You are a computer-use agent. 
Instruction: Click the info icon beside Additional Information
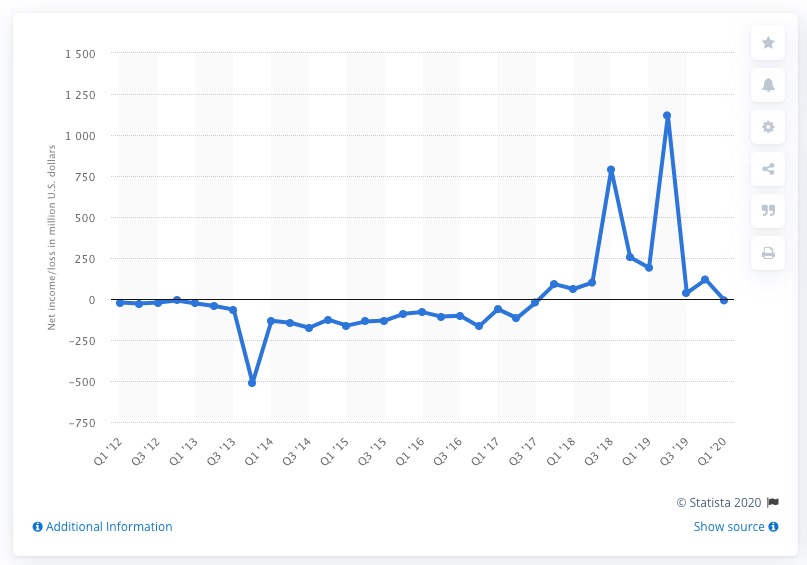38,527
